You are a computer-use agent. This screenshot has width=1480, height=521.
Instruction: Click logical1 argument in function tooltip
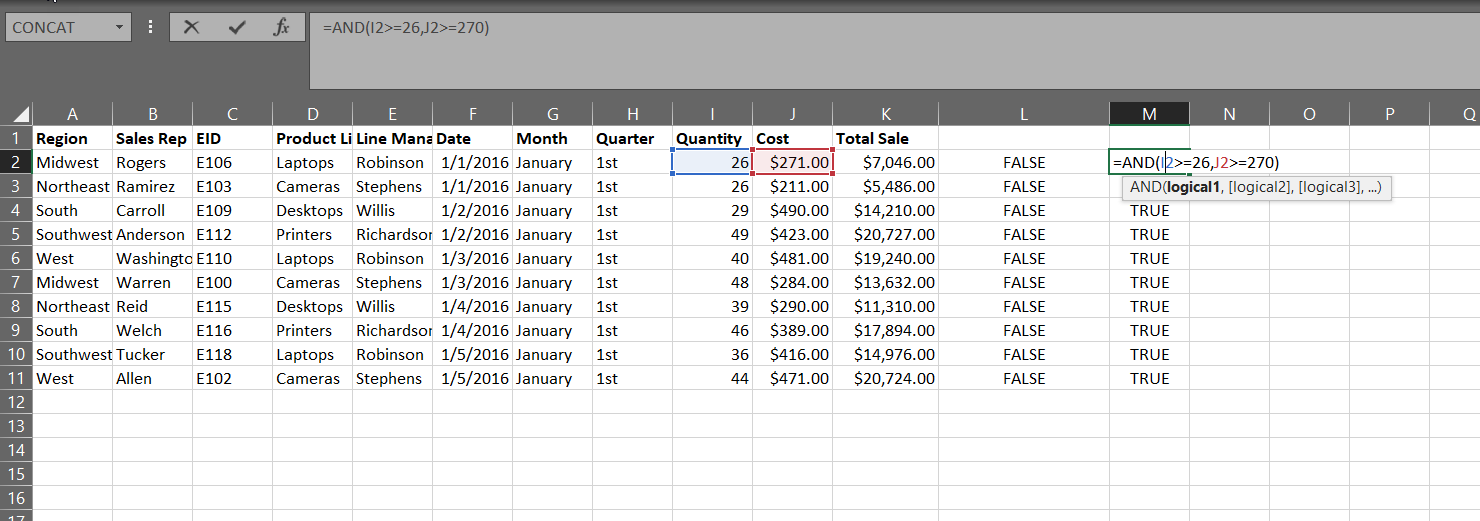[1194, 188]
